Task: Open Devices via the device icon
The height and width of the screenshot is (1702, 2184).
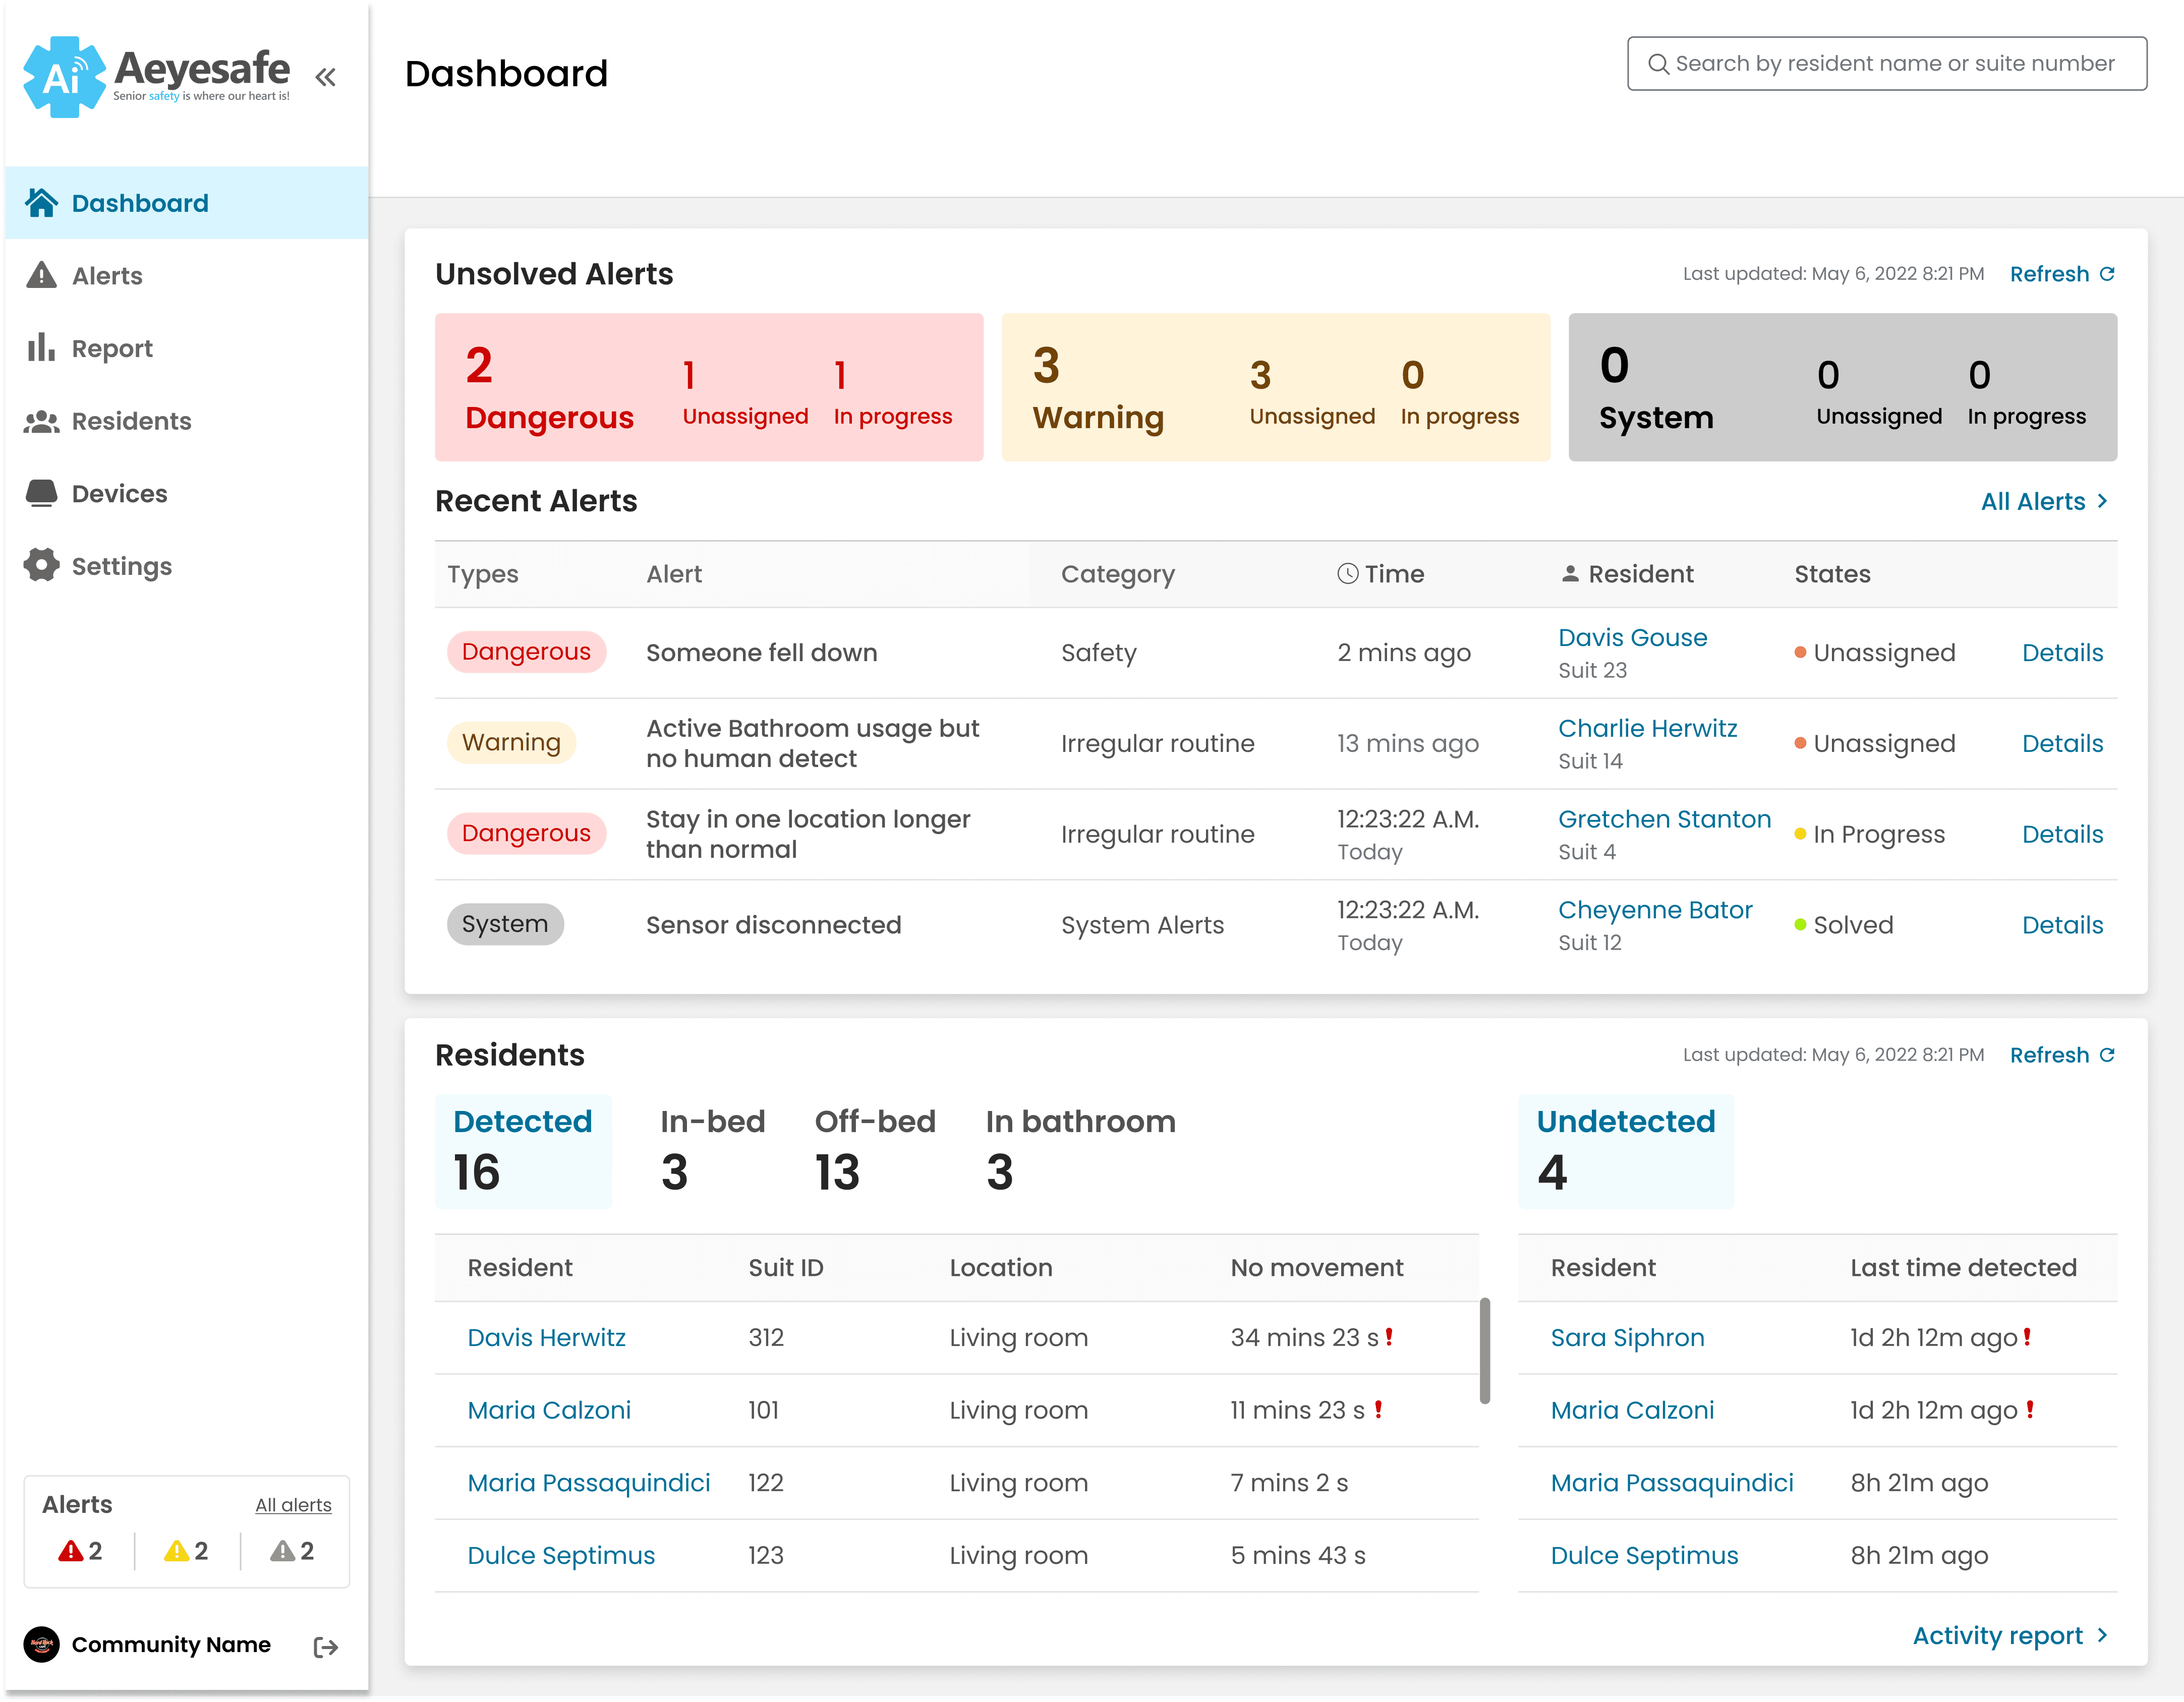Action: pos(41,493)
